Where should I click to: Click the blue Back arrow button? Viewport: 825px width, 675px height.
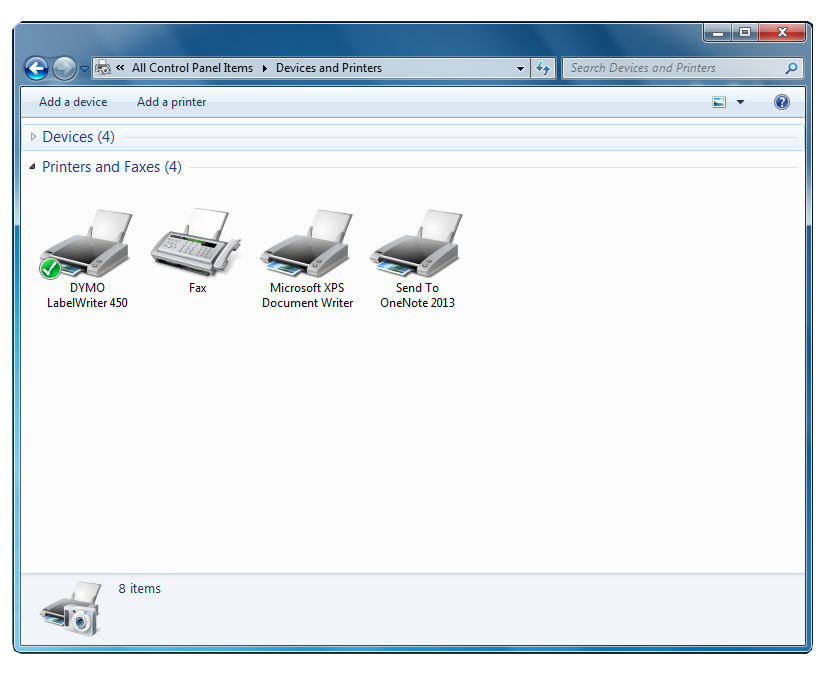click(36, 68)
